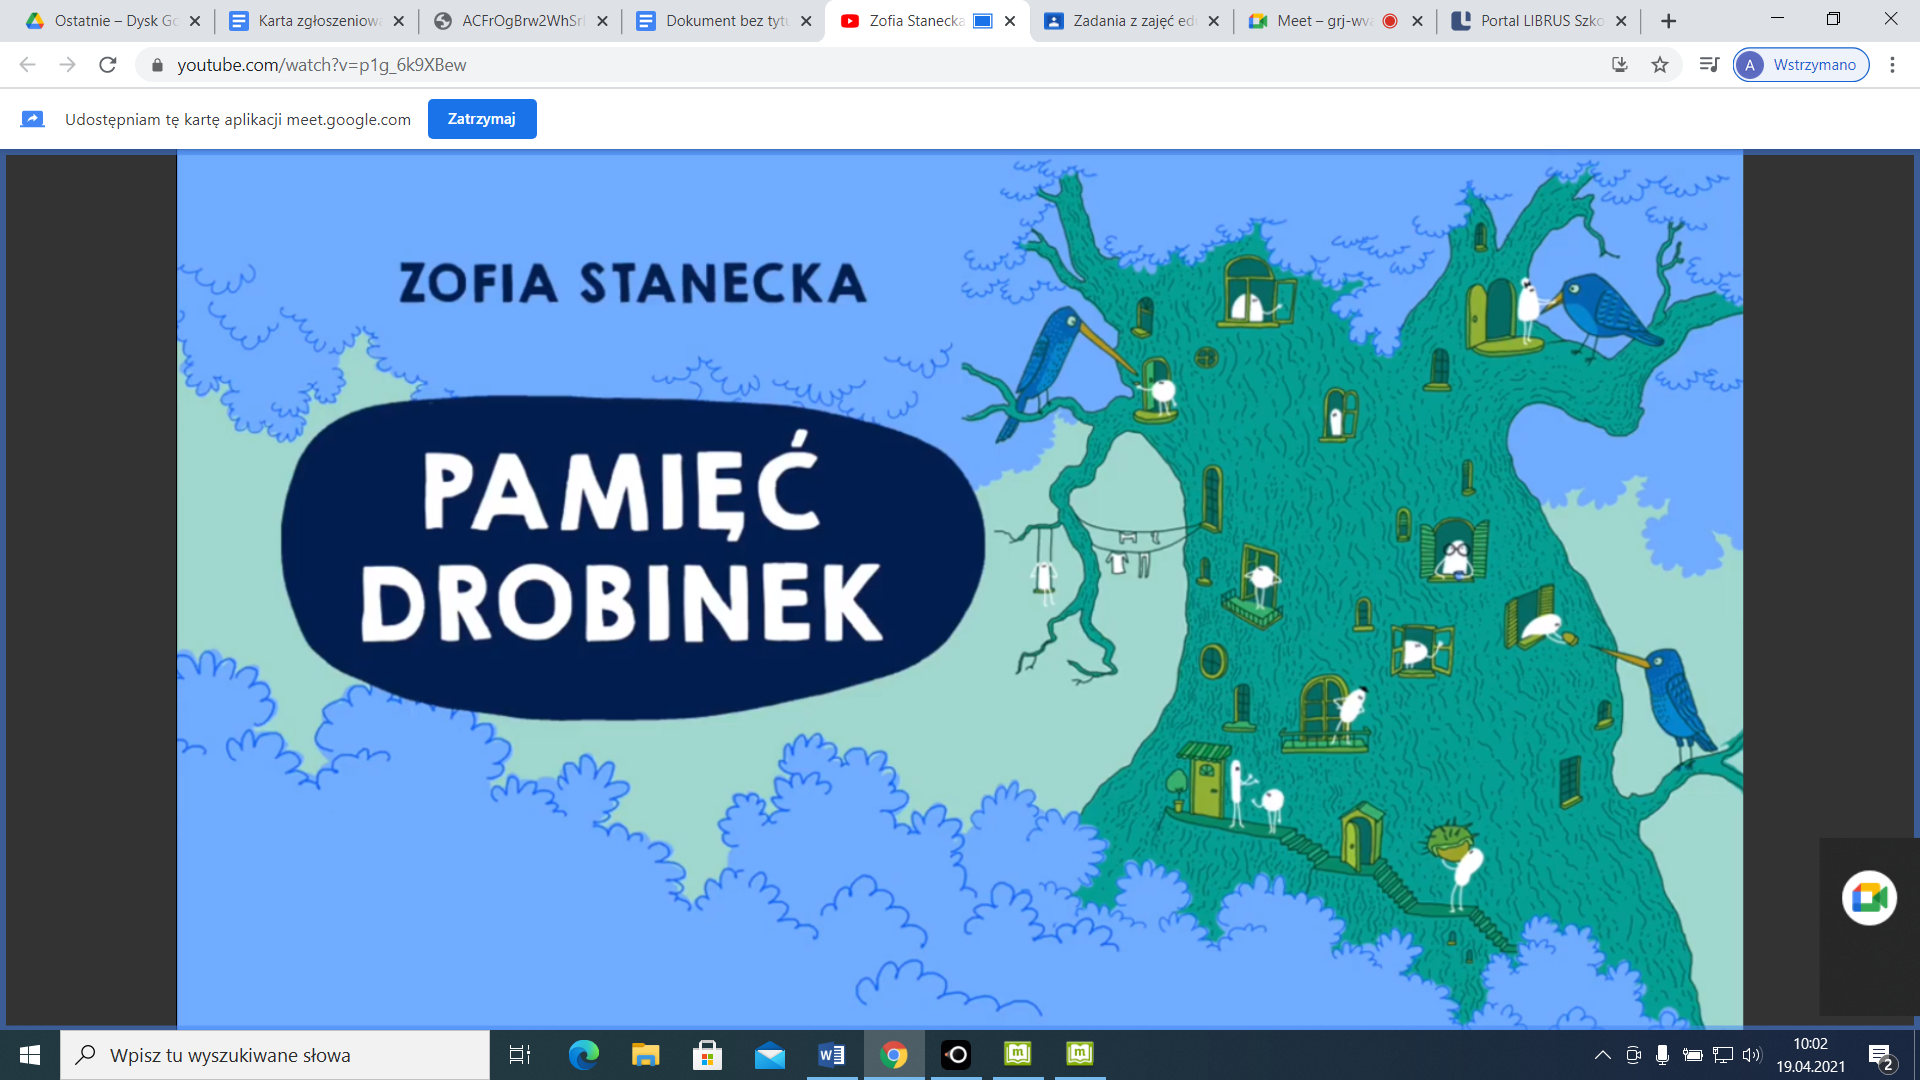
Task: Close the Karta zgłoszeniowa tab
Action: pyautogui.click(x=399, y=21)
